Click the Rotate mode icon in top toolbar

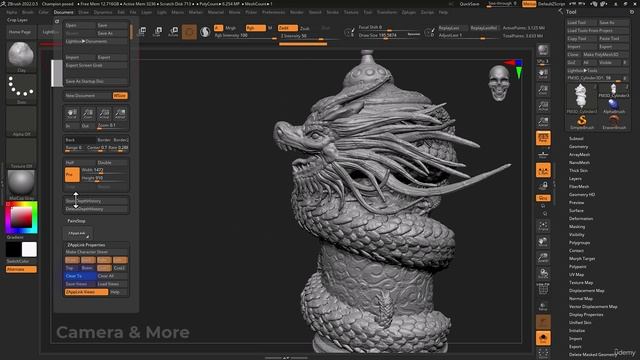[x=173, y=31]
